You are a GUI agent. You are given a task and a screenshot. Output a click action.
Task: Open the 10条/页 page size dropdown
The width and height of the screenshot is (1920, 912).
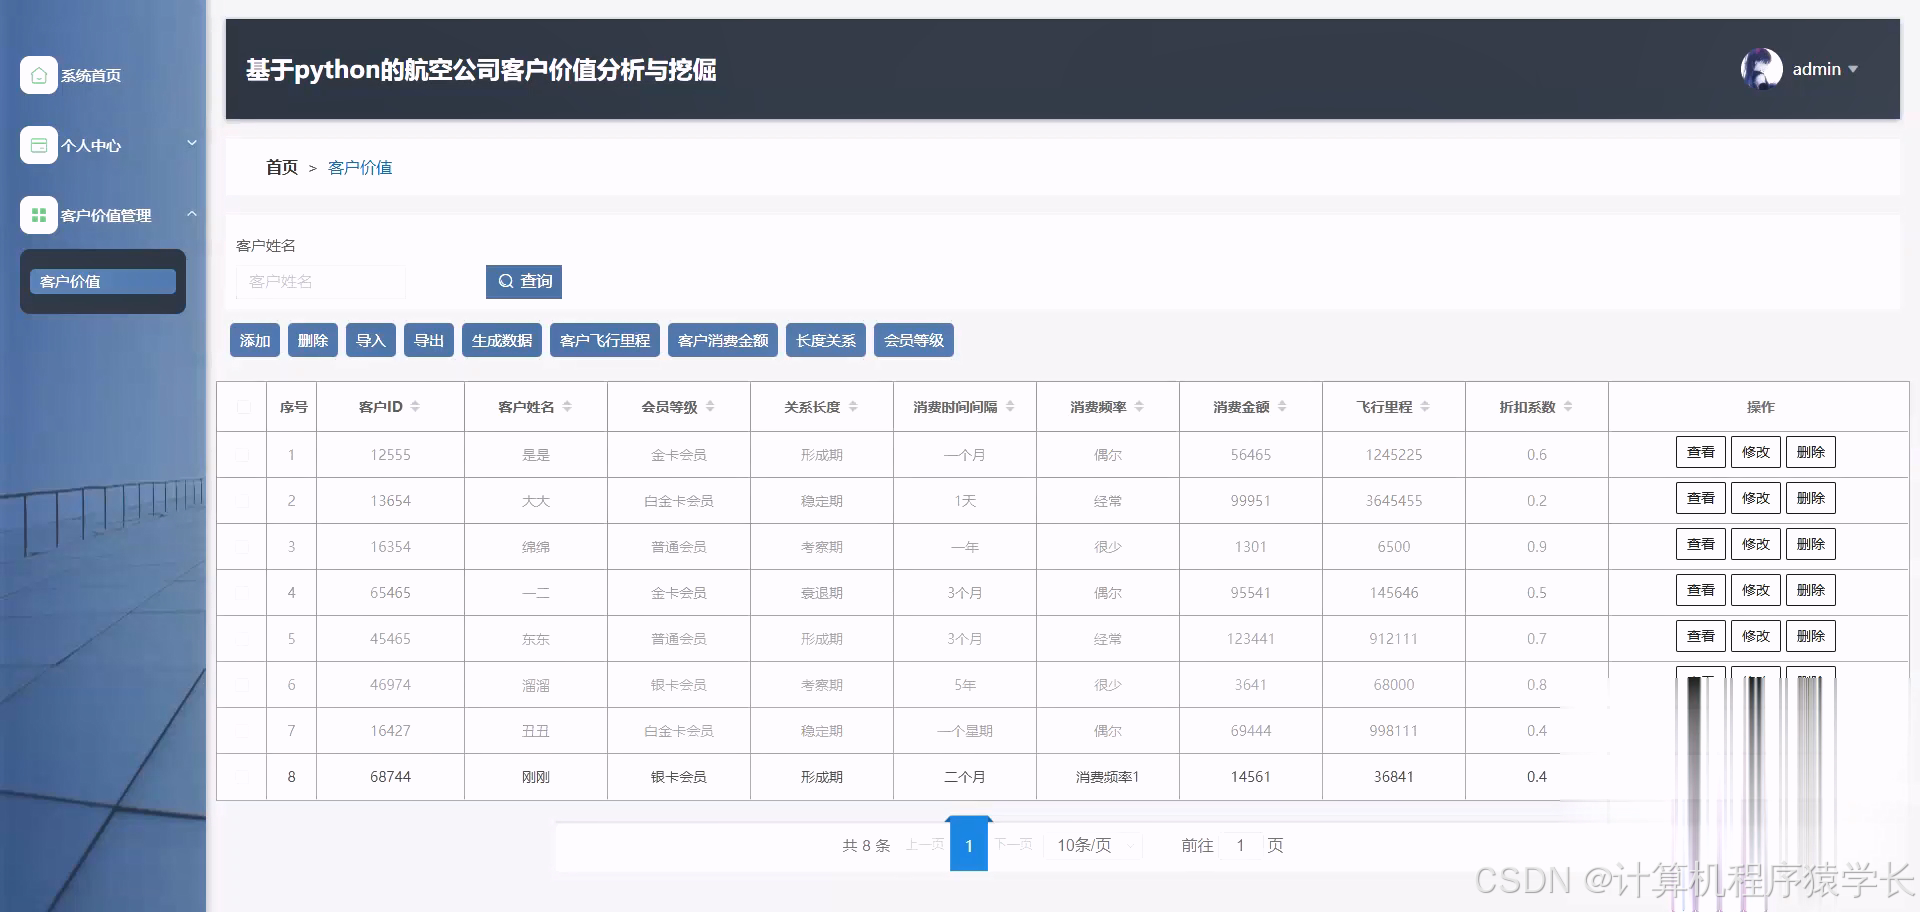pyautogui.click(x=1091, y=845)
